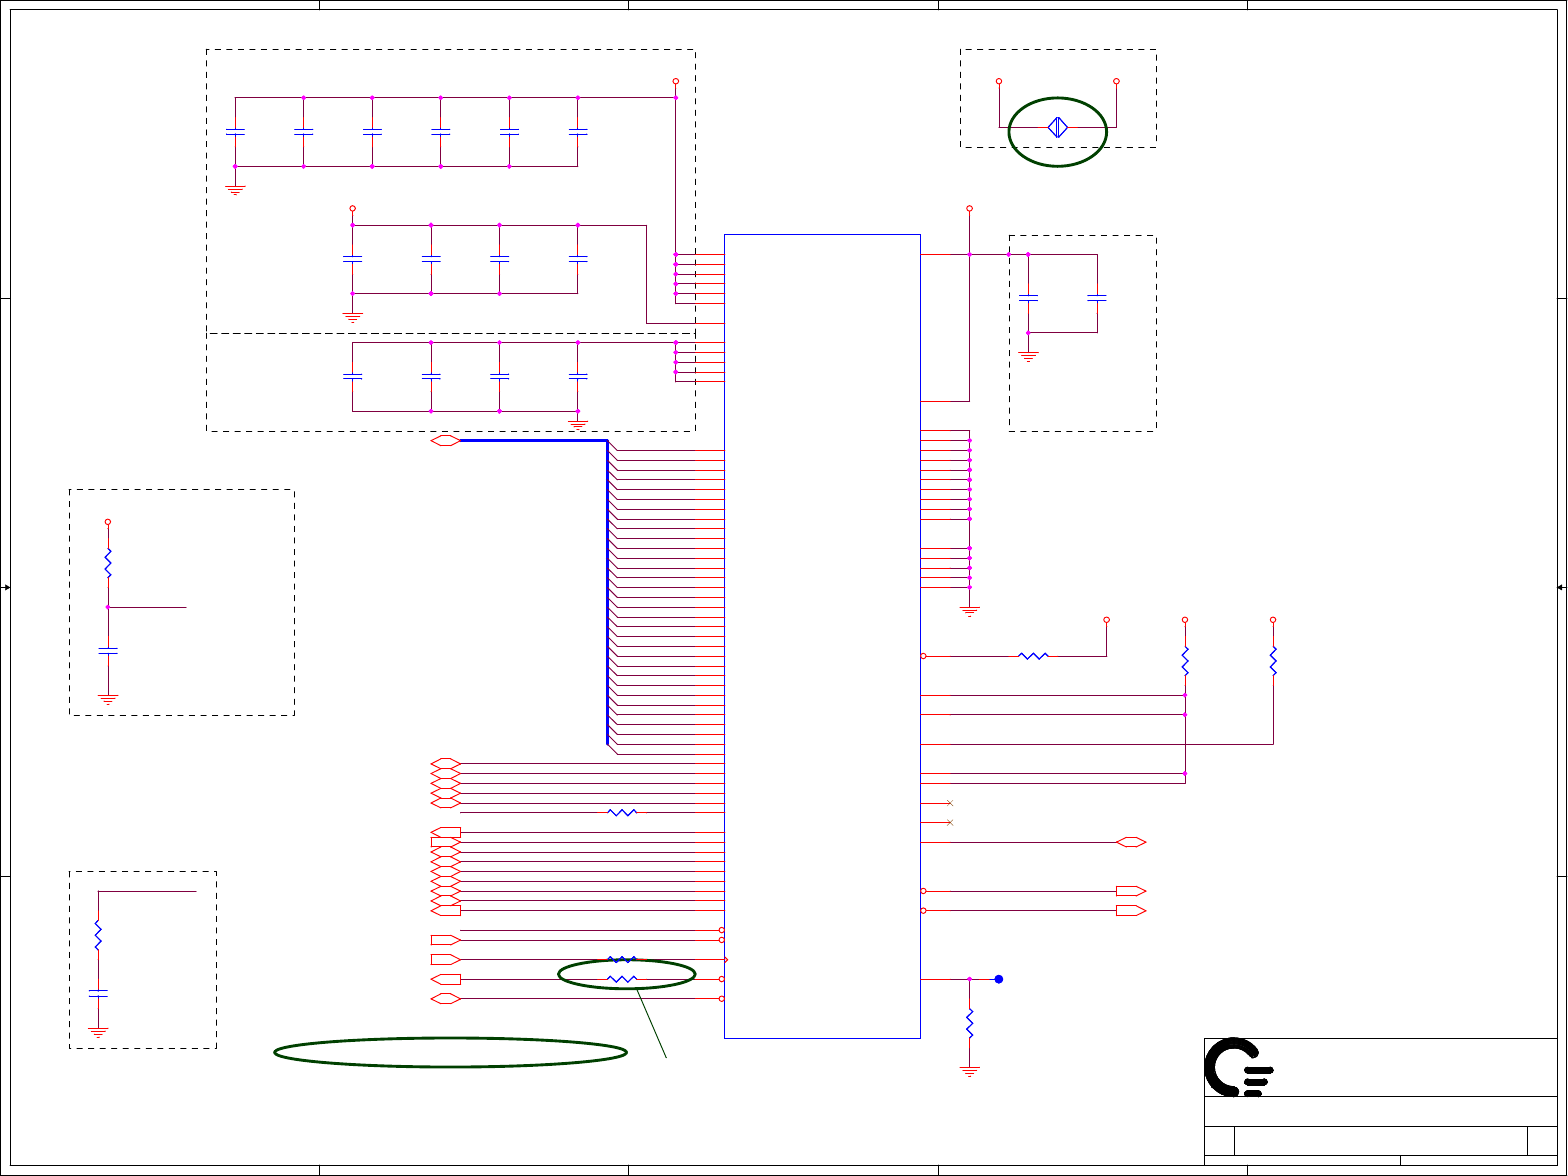This screenshot has width=1568, height=1176.
Task: Click the power symbol above the six-capacitor bank
Action: (x=675, y=81)
